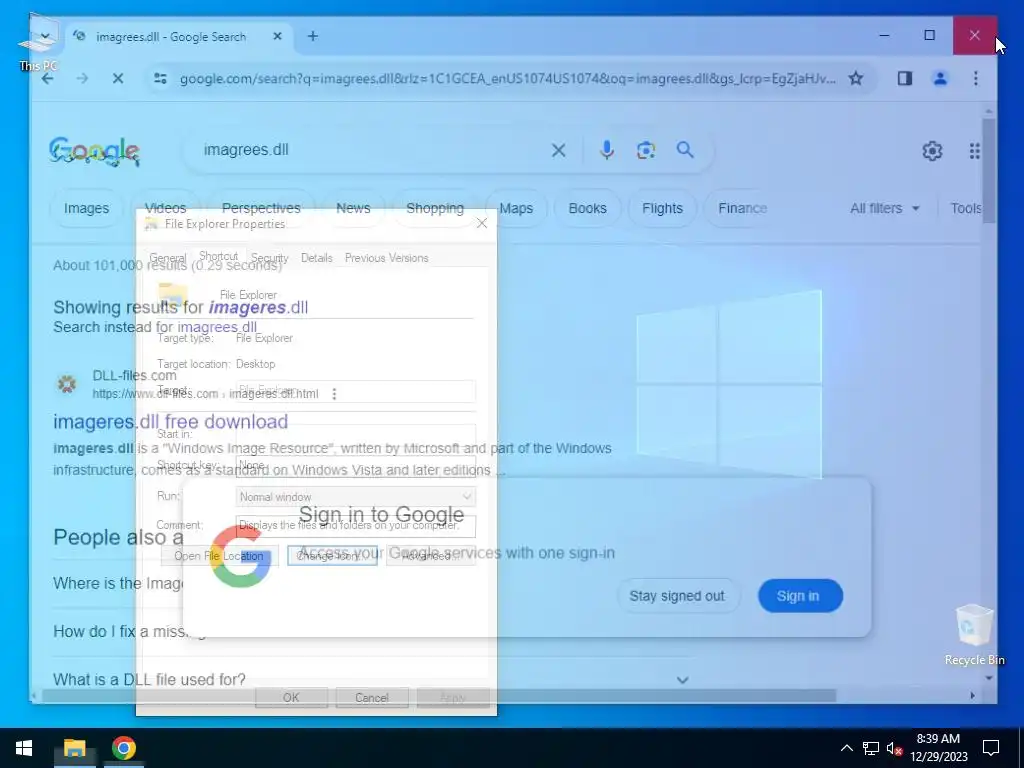Search by image with Google Lens icon

click(x=646, y=150)
